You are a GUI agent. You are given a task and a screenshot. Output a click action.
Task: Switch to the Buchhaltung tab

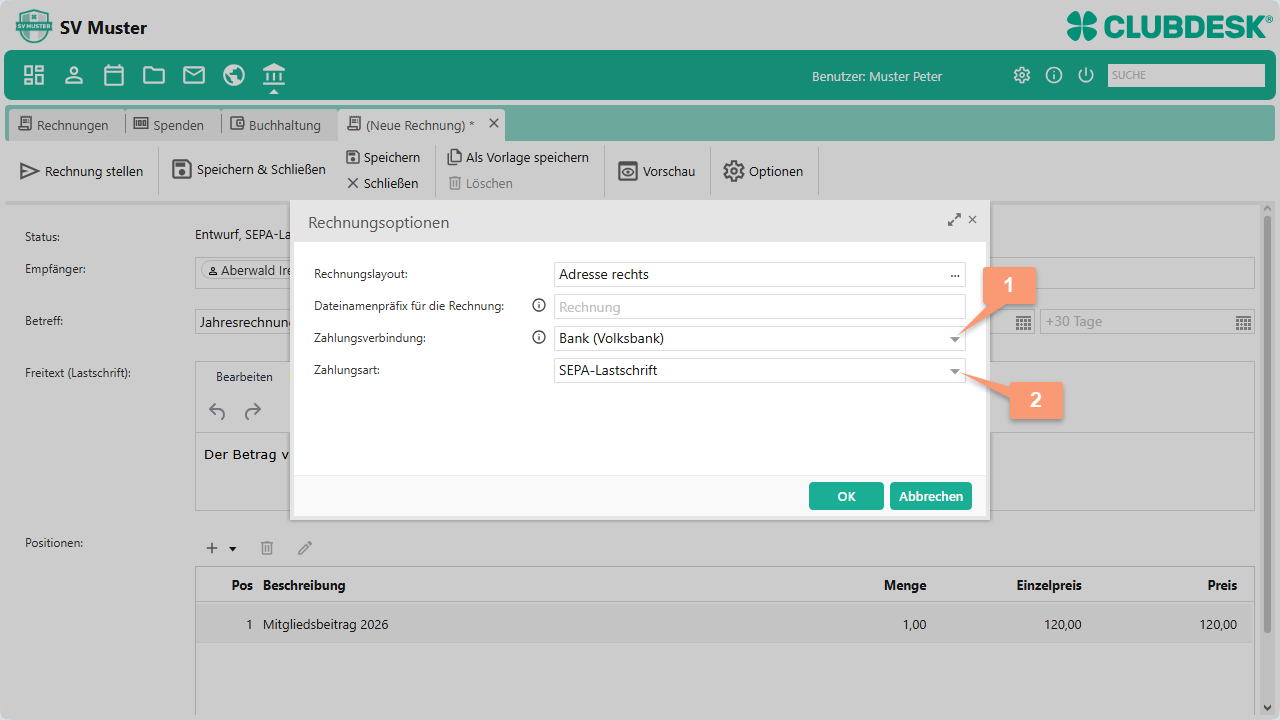[276, 125]
